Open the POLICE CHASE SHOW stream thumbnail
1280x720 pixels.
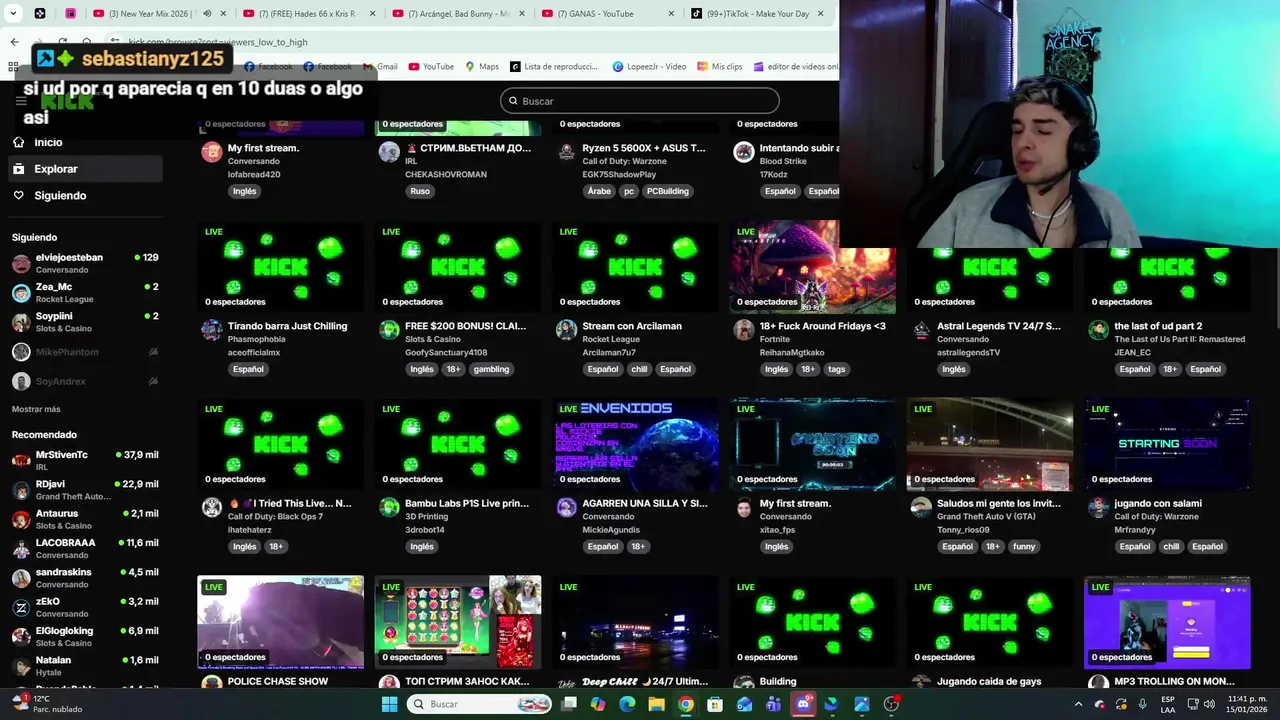coord(281,622)
